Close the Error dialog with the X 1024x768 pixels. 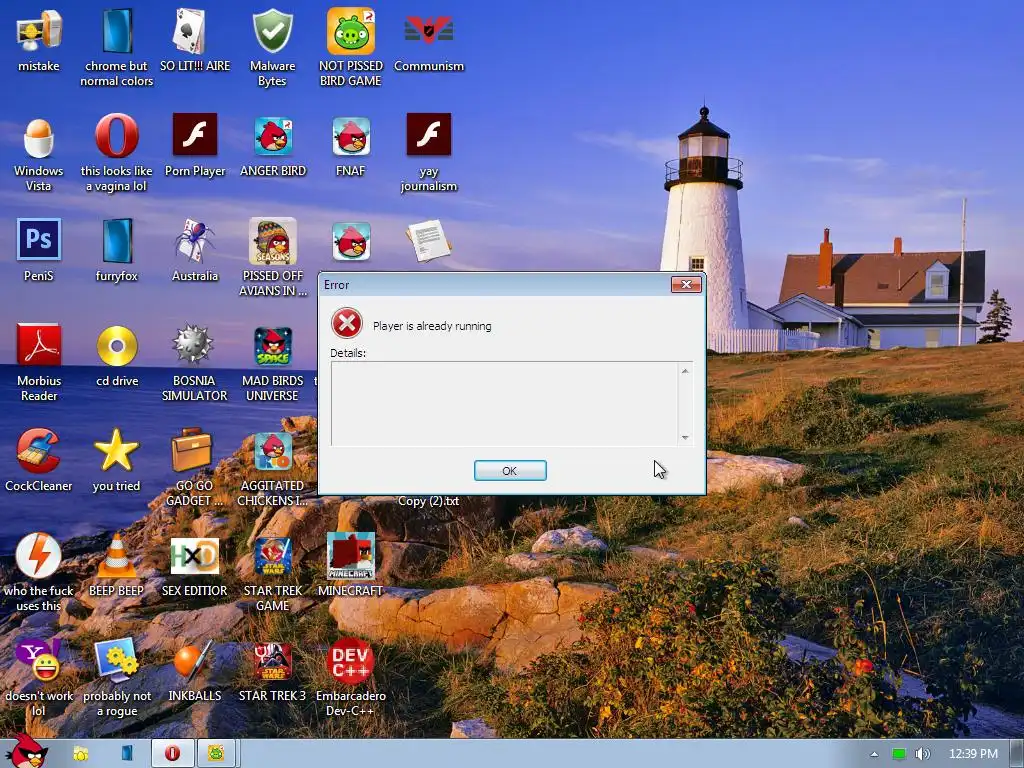[x=686, y=284]
